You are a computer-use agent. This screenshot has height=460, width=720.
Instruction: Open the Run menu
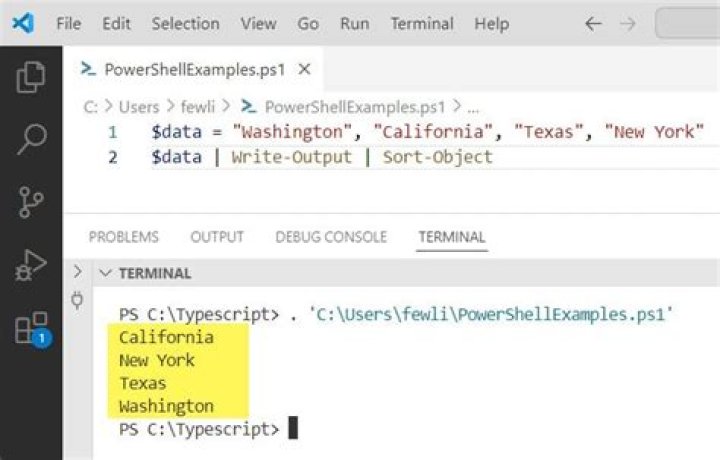(354, 23)
